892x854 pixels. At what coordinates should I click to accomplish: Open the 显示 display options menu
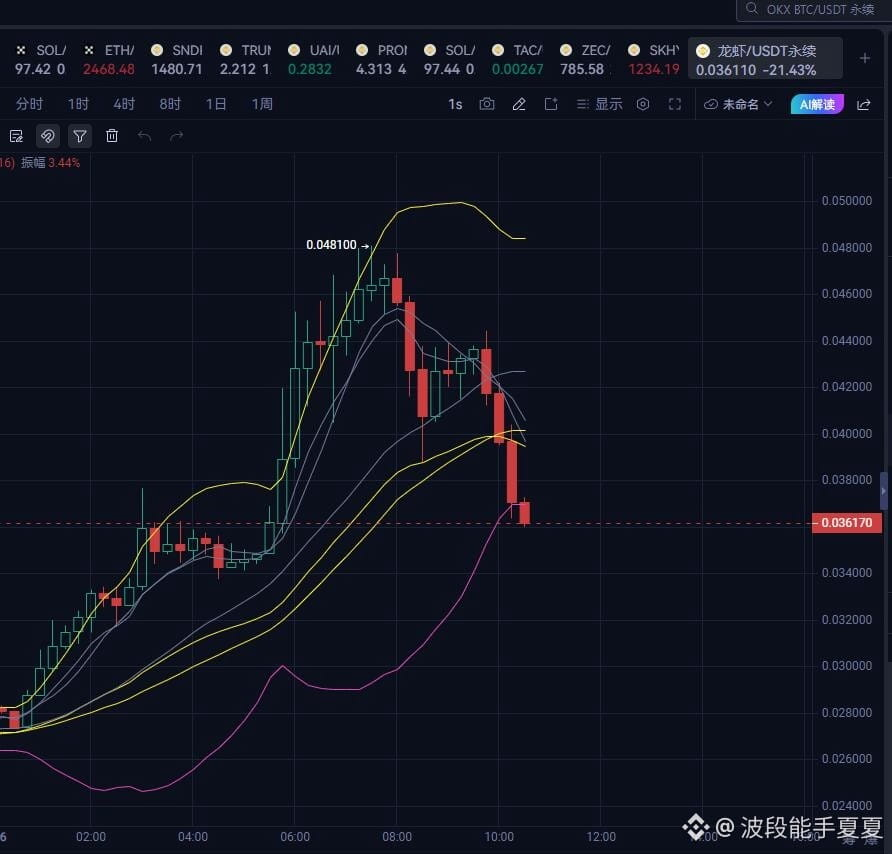click(600, 104)
